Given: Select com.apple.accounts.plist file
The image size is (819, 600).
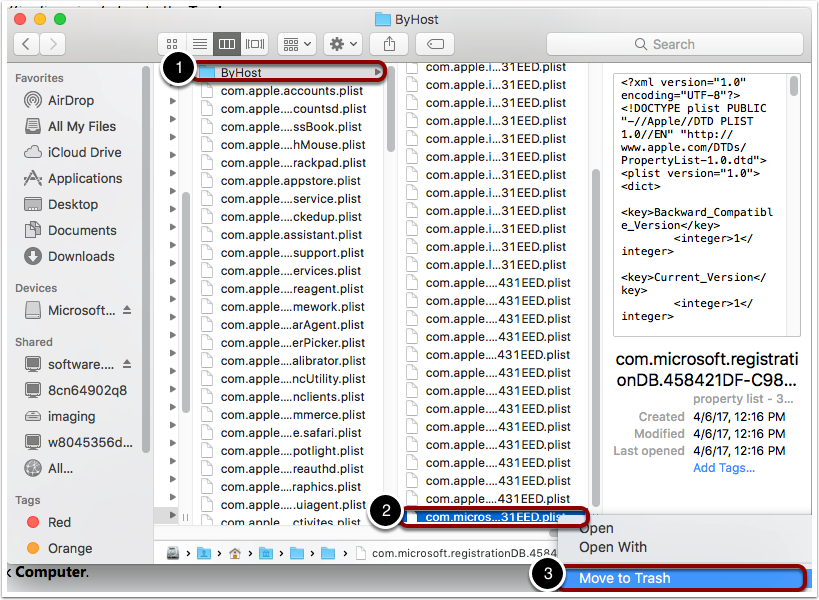Looking at the screenshot, I should [291, 91].
